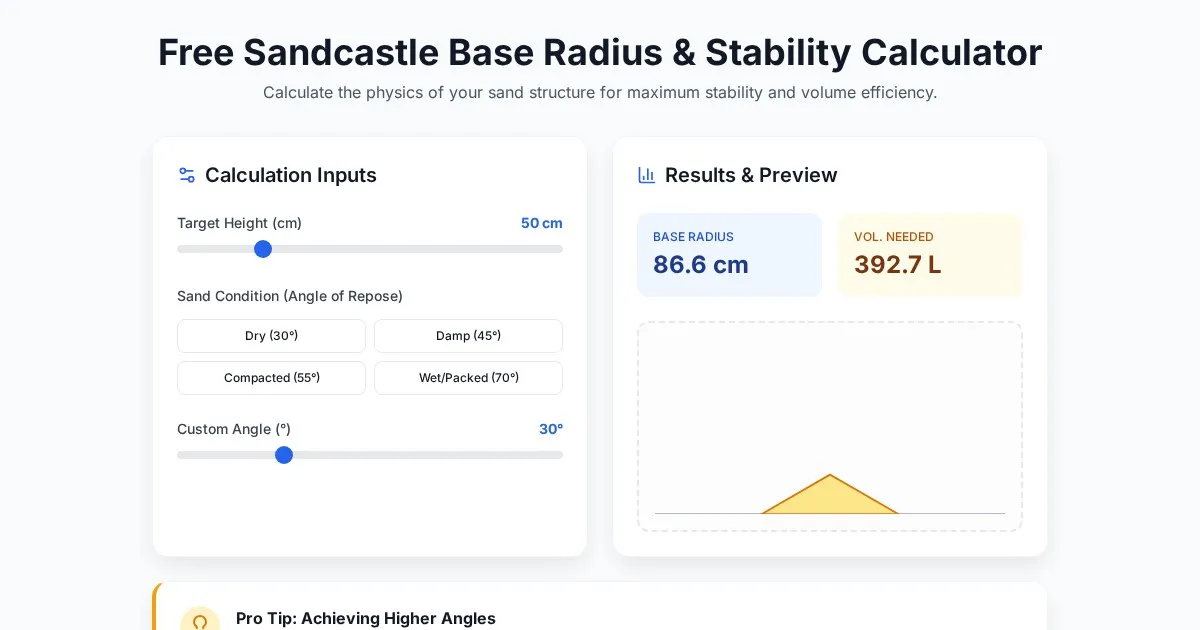Click the Sand Condition (Angle of Repose) label

290,296
